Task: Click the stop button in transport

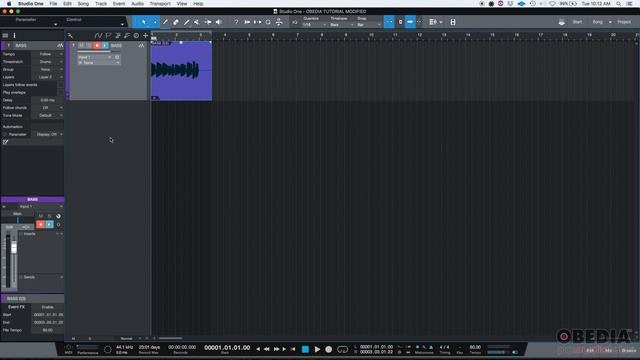Action: click(x=305, y=349)
